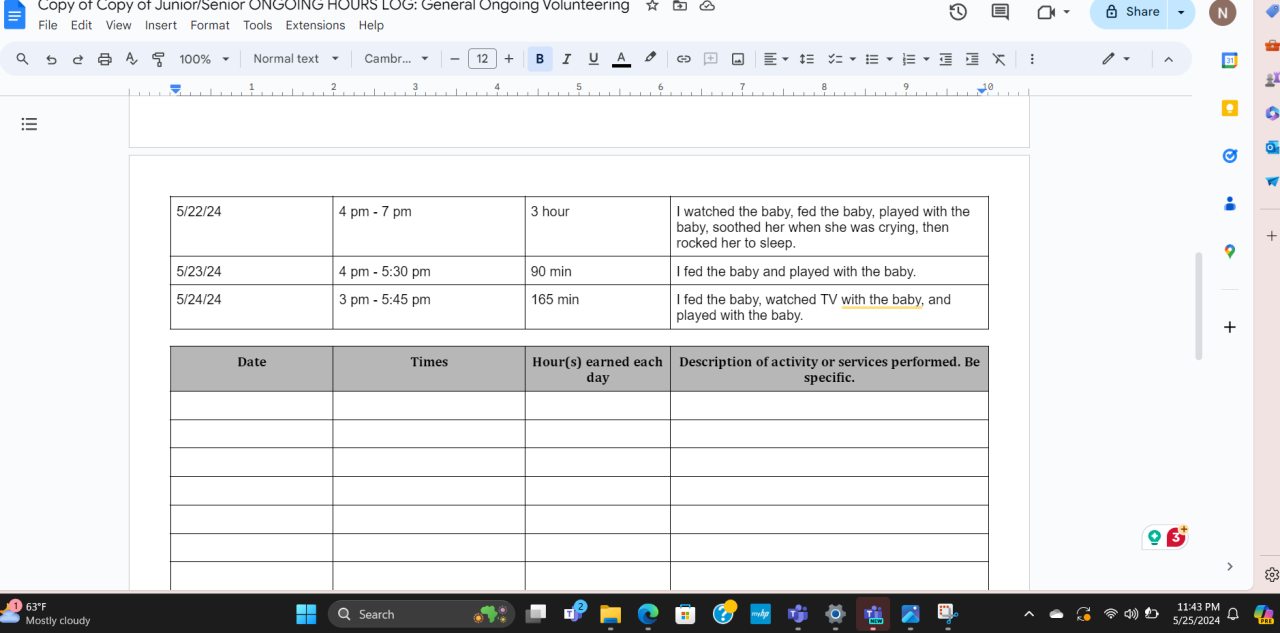The image size is (1280, 633).
Task: Open the text alignment dropdown
Action: 776,59
